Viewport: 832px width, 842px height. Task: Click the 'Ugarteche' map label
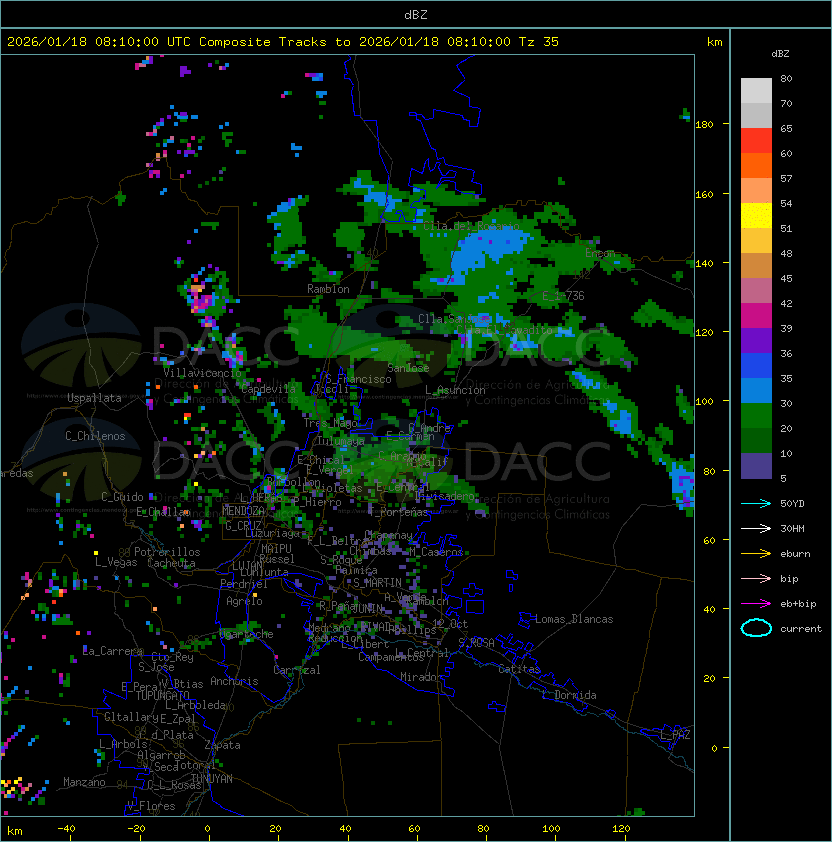click(247, 634)
